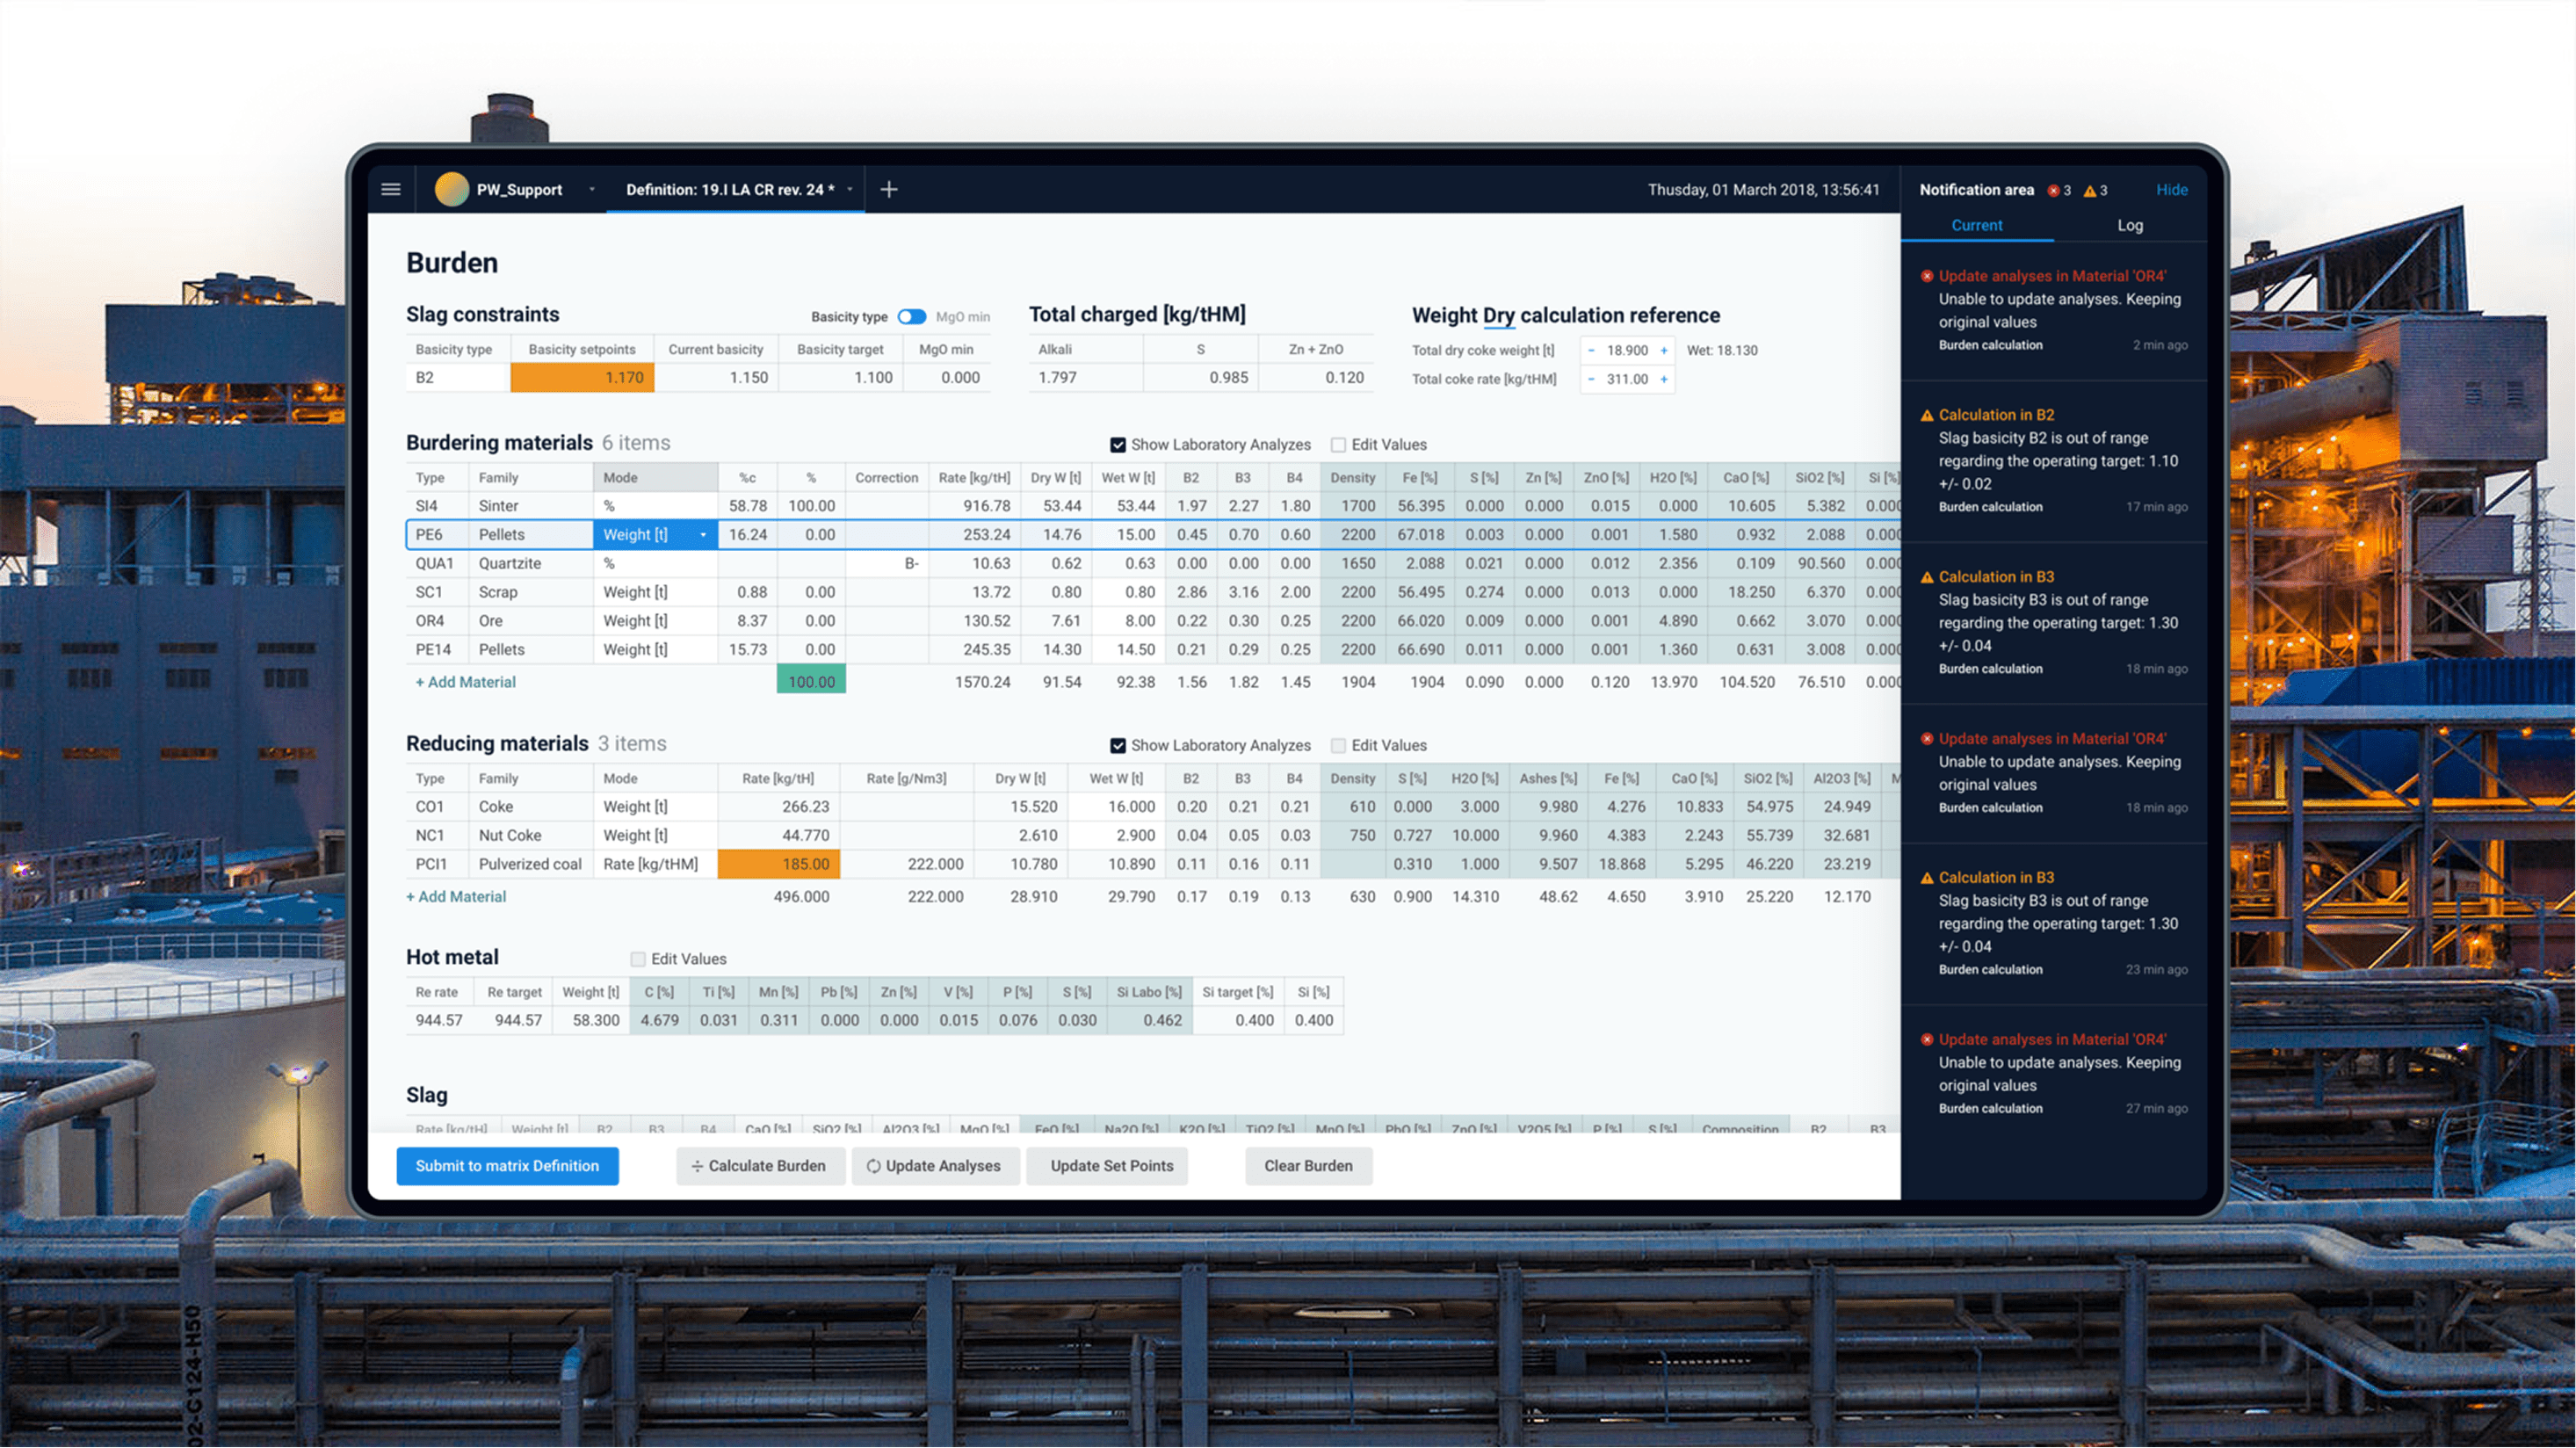Viewport: 2576px width, 1448px height.
Task: Click Add Material link under Reducing materials
Action: 456,897
